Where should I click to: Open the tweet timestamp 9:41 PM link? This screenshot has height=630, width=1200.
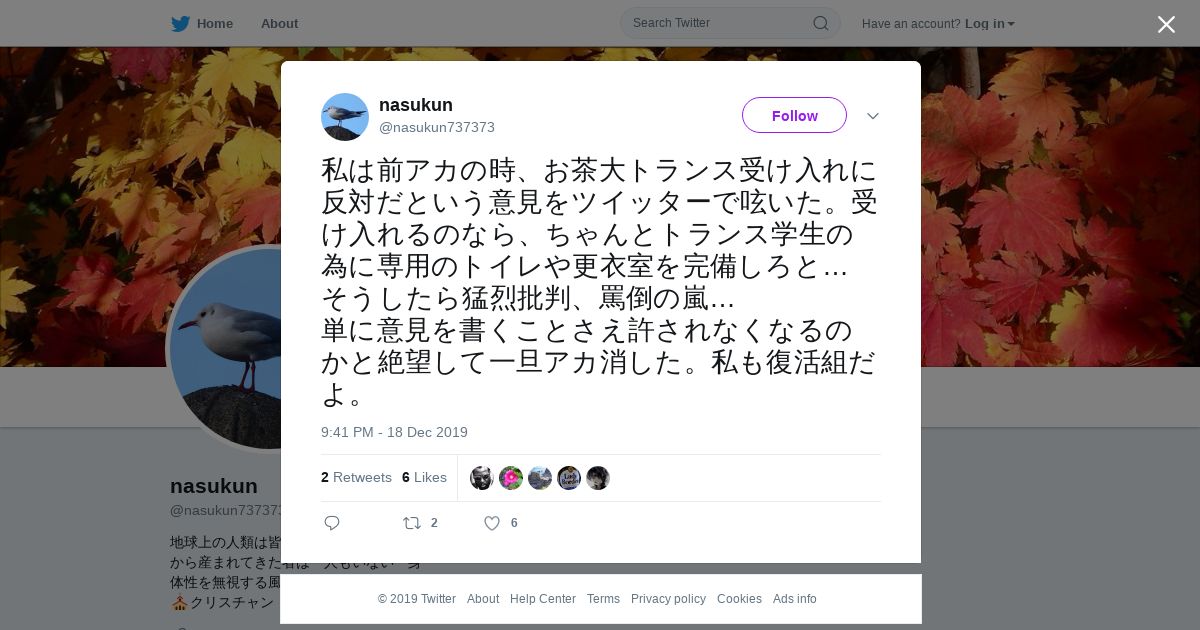coord(394,432)
